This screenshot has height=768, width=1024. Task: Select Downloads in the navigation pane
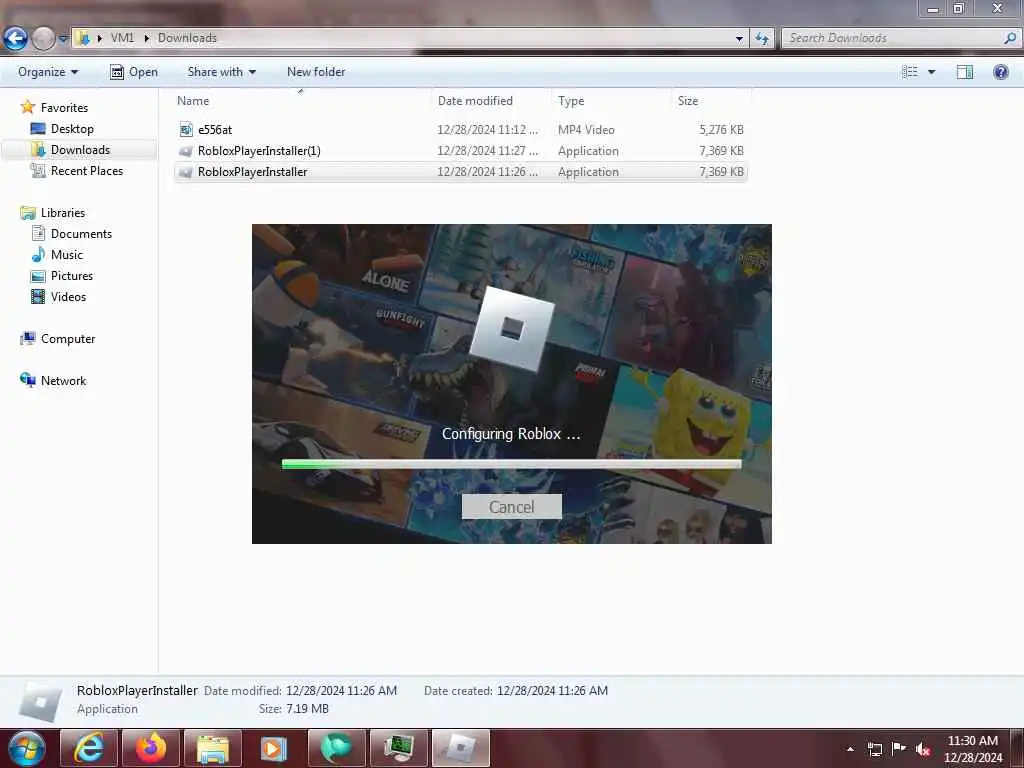(80, 150)
